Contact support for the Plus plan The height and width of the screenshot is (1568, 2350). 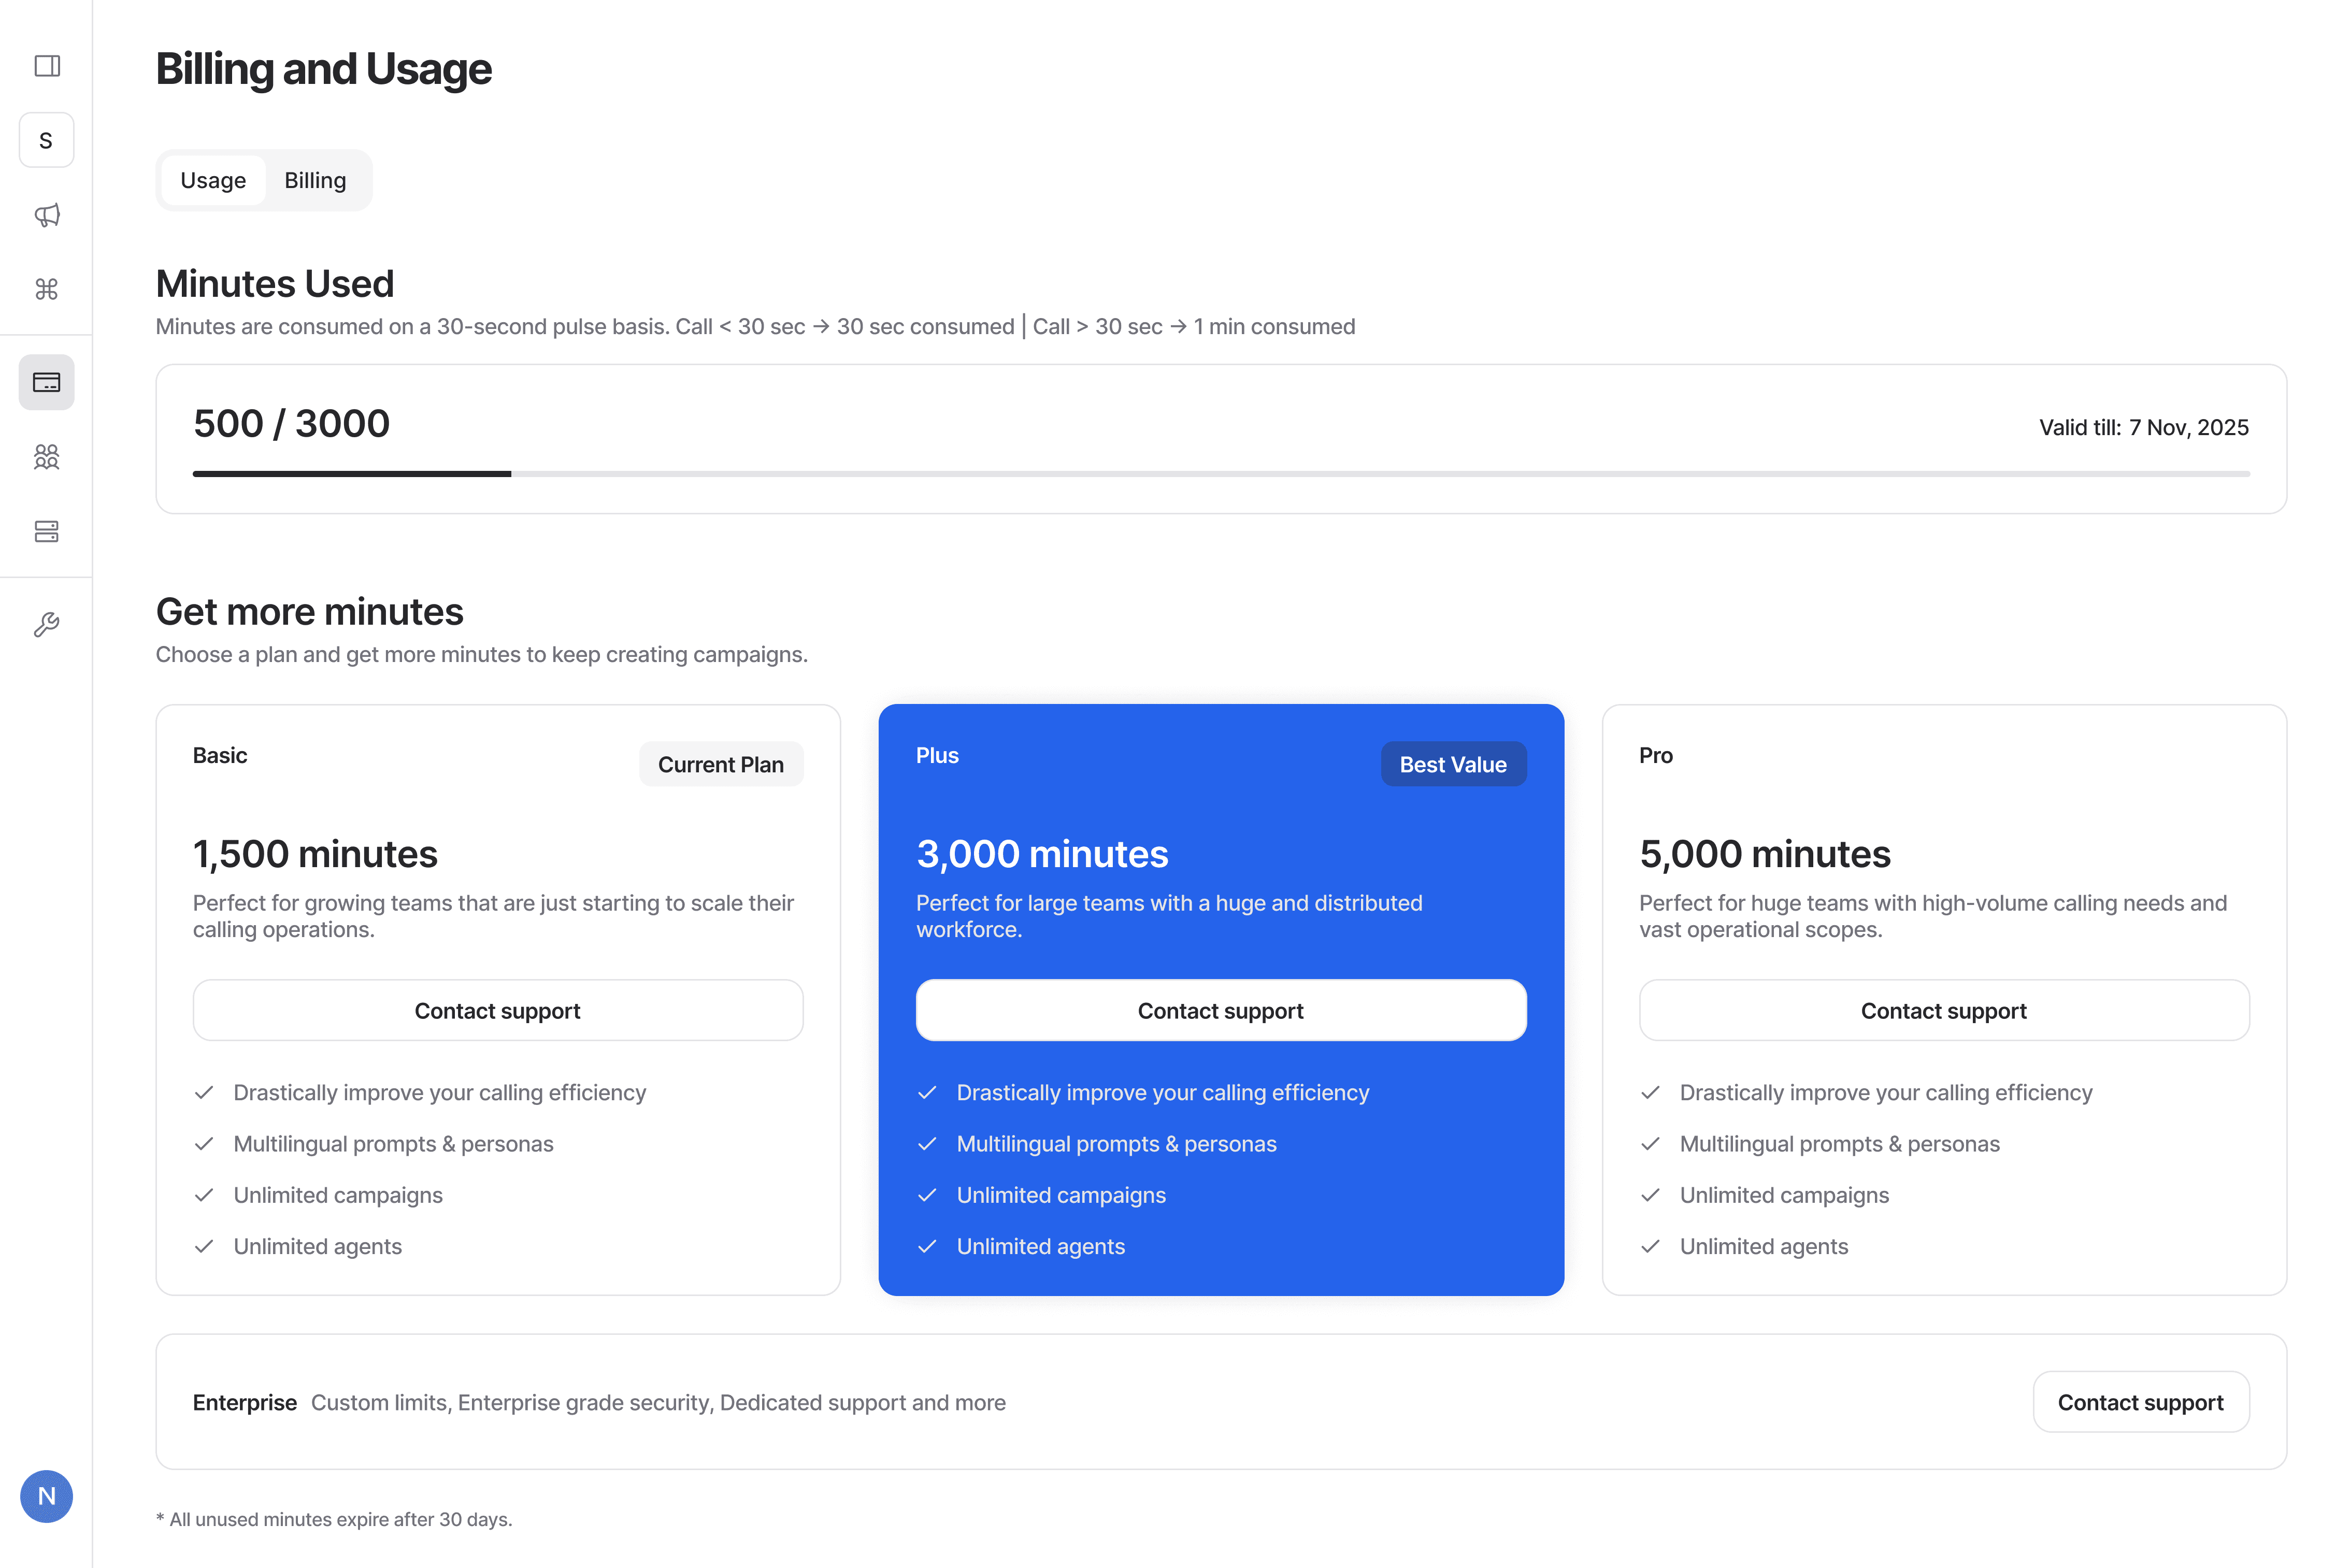coord(1221,1011)
